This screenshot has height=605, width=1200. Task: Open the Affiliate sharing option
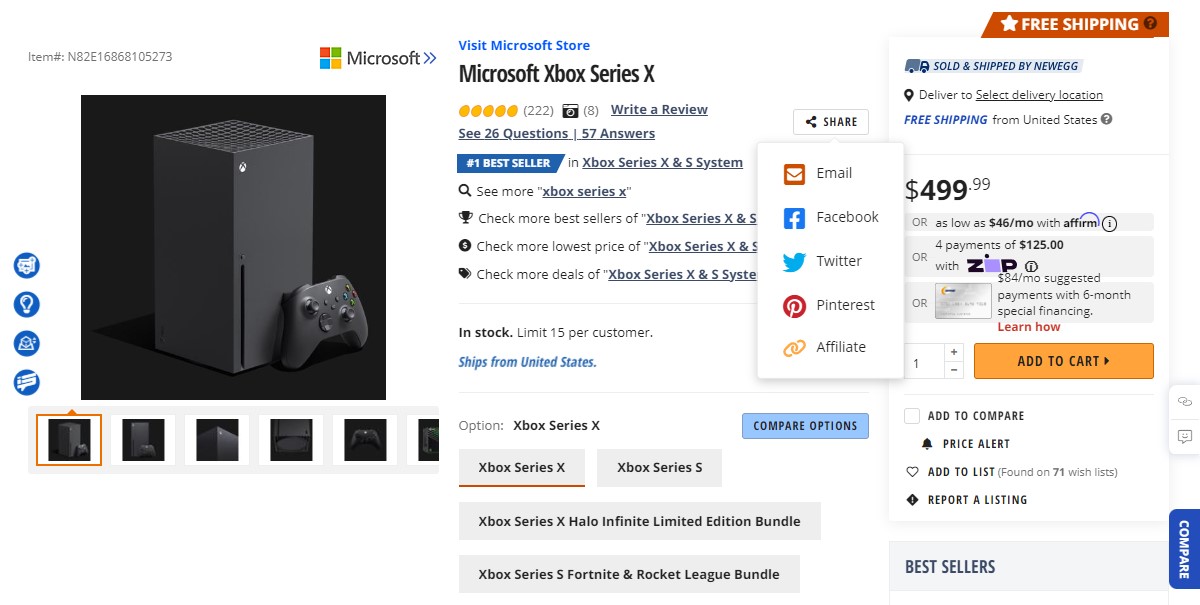(x=795, y=347)
